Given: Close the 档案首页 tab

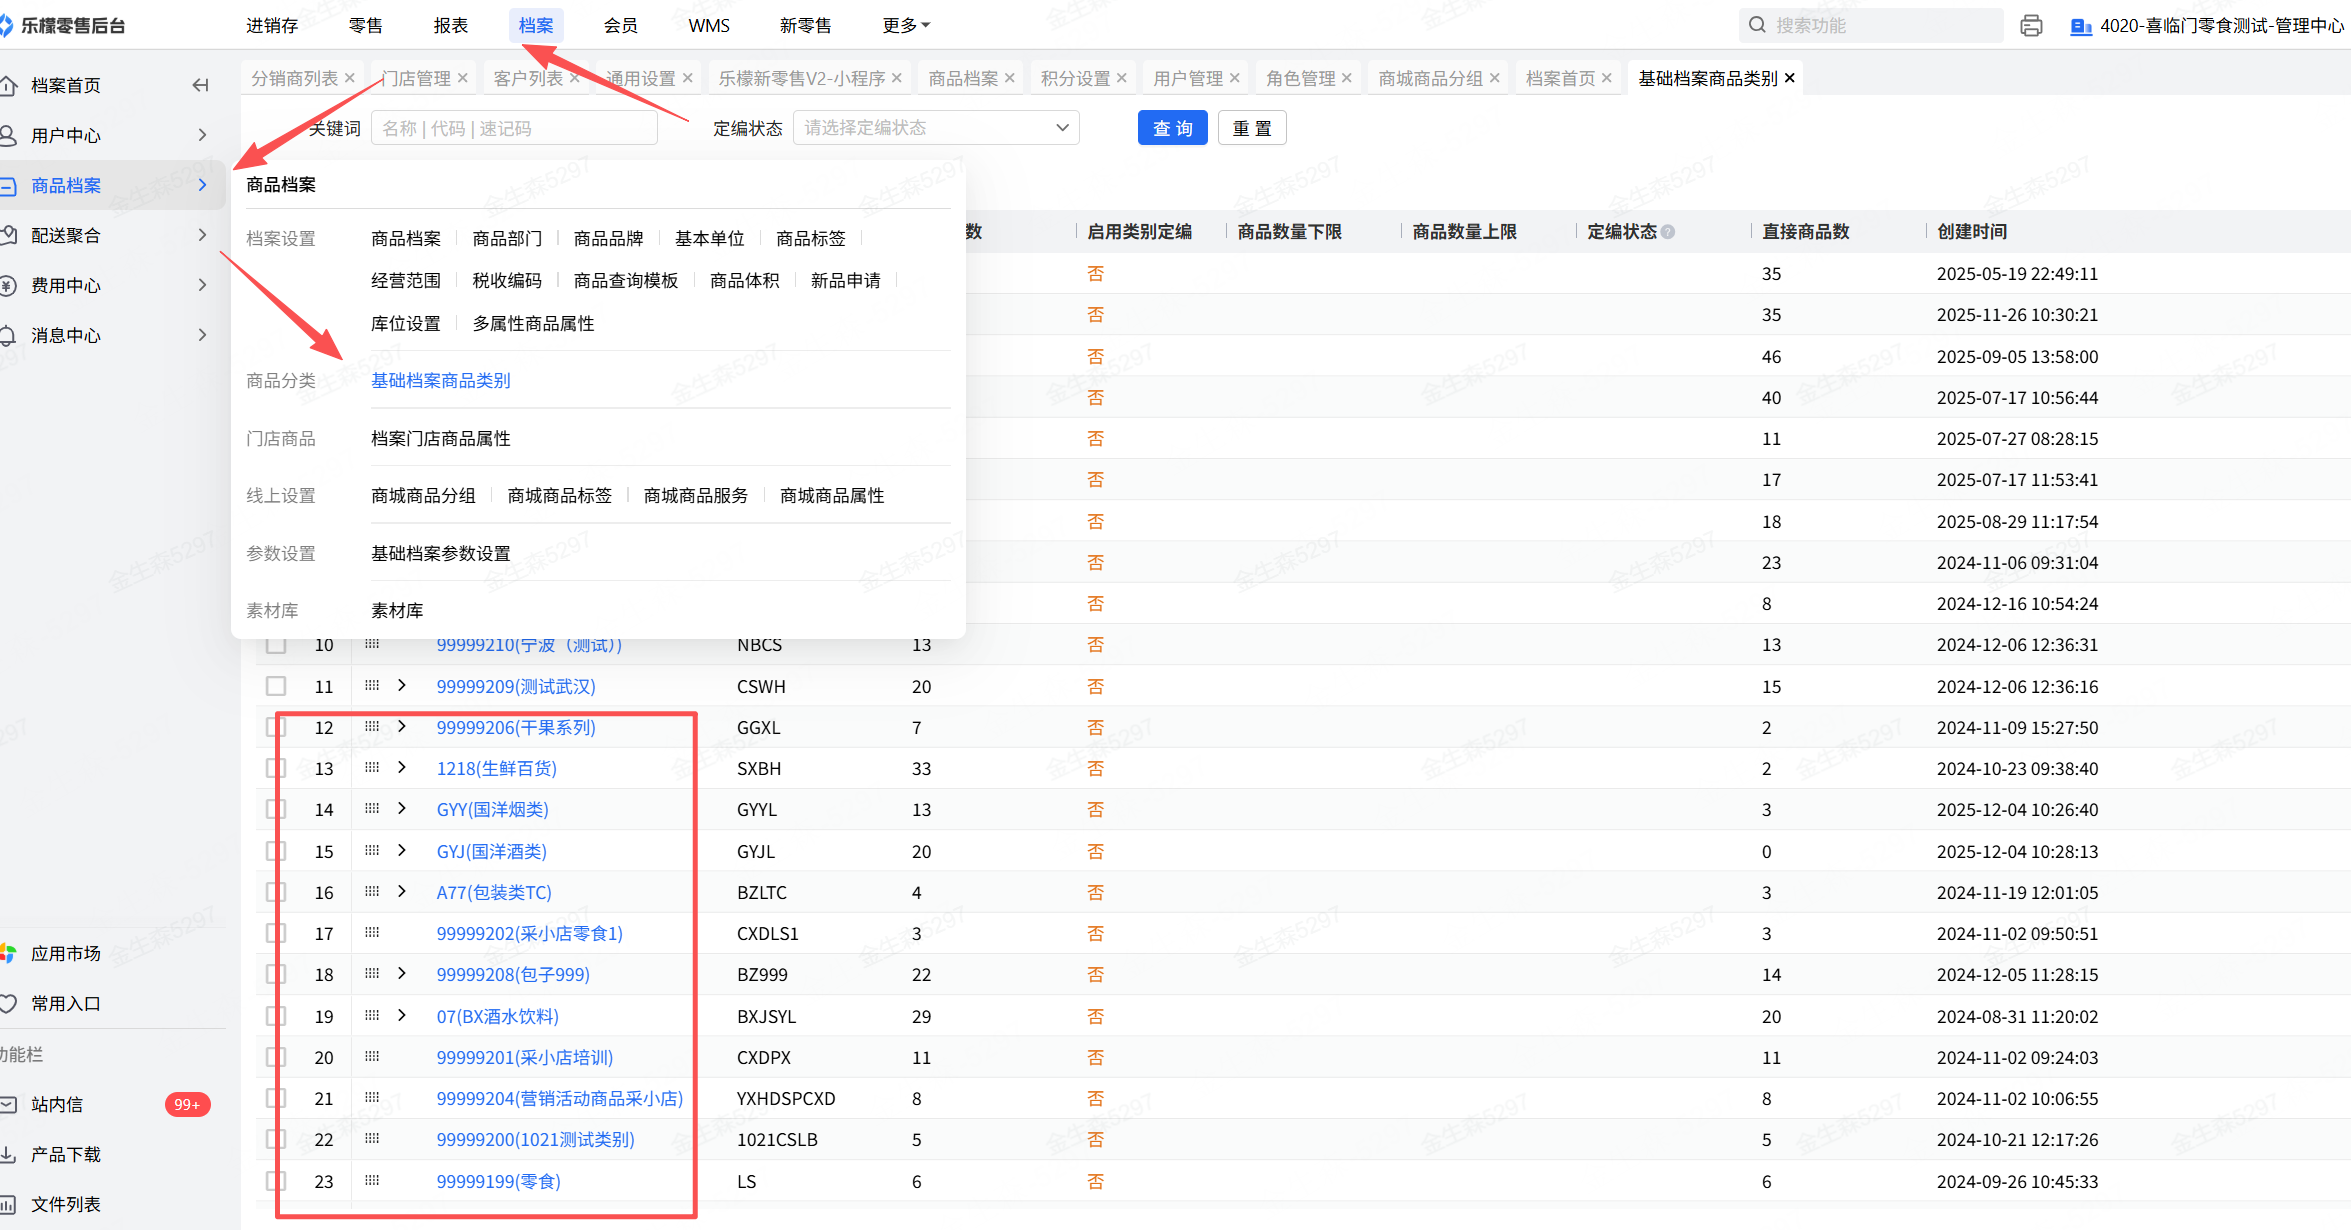Looking at the screenshot, I should coord(1607,78).
